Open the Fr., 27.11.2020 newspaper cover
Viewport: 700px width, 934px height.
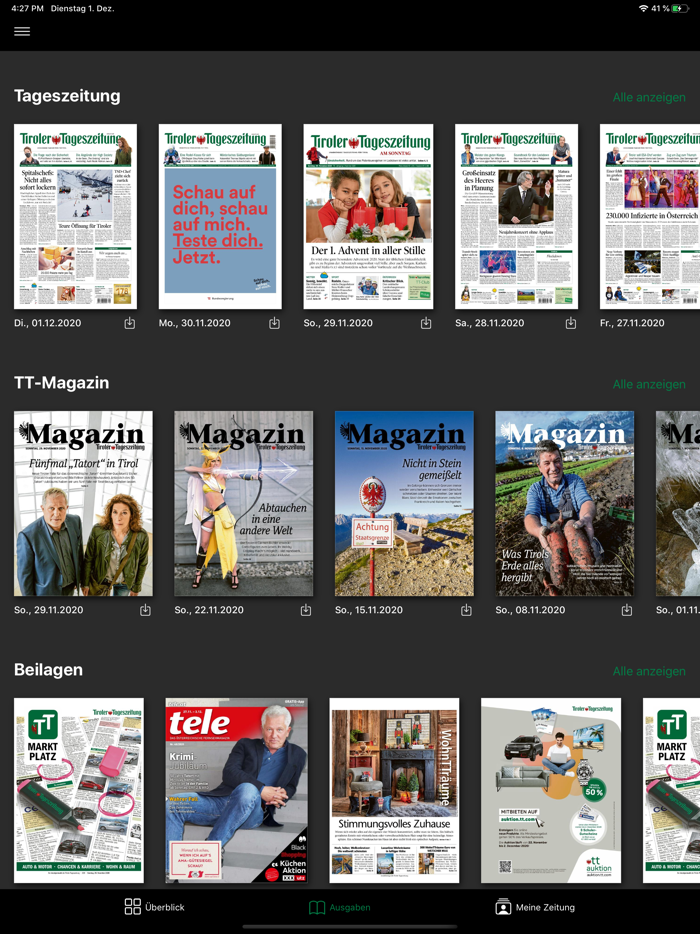pyautogui.click(x=650, y=216)
